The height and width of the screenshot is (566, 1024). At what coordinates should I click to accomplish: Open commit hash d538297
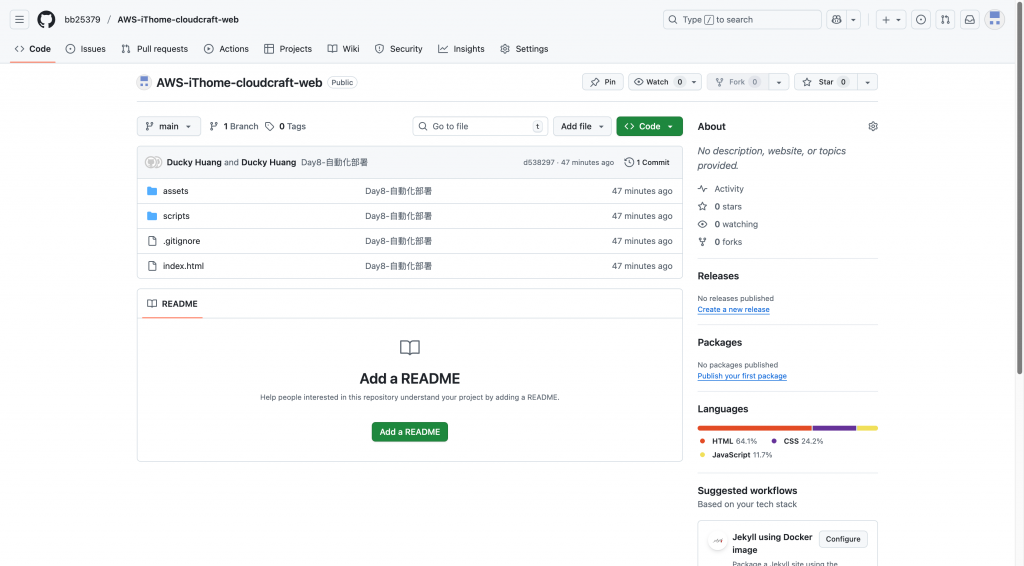[538, 163]
